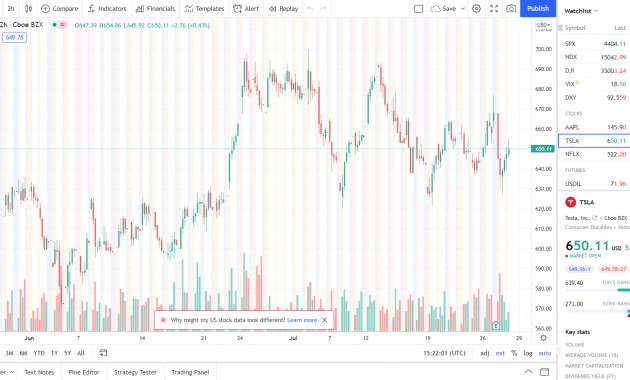
Task: Toggle ext extended hours
Action: tap(500, 353)
